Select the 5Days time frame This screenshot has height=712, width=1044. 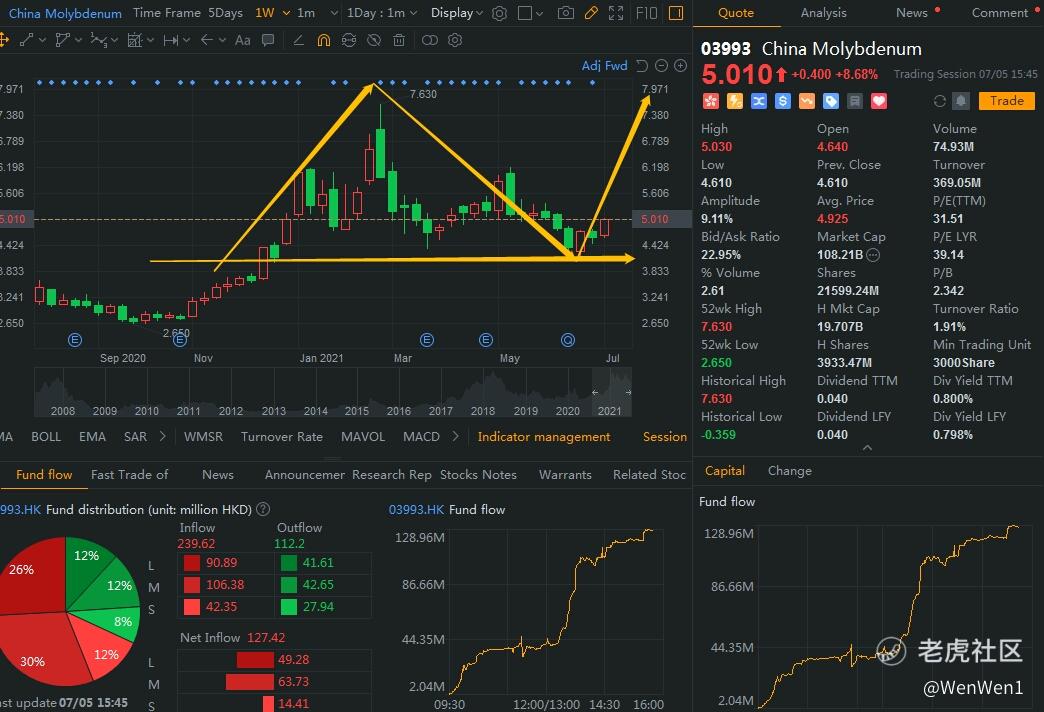[x=226, y=13]
